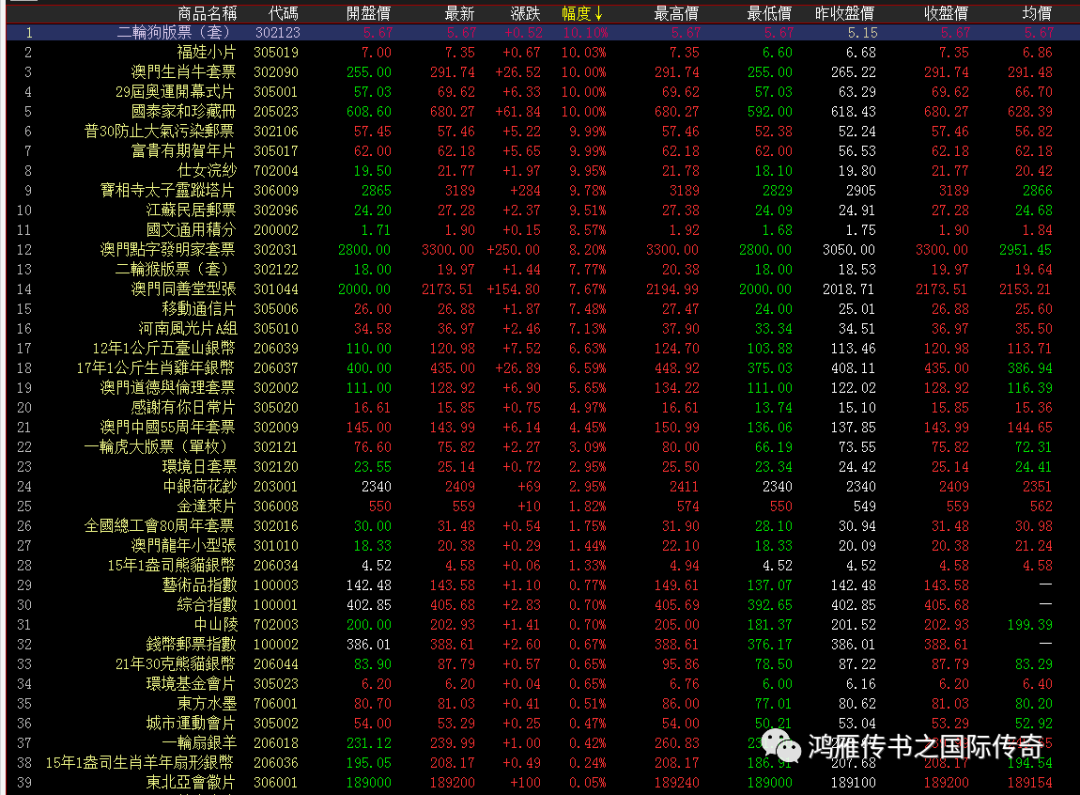Select 富貴有期賀年片 row

point(543,151)
